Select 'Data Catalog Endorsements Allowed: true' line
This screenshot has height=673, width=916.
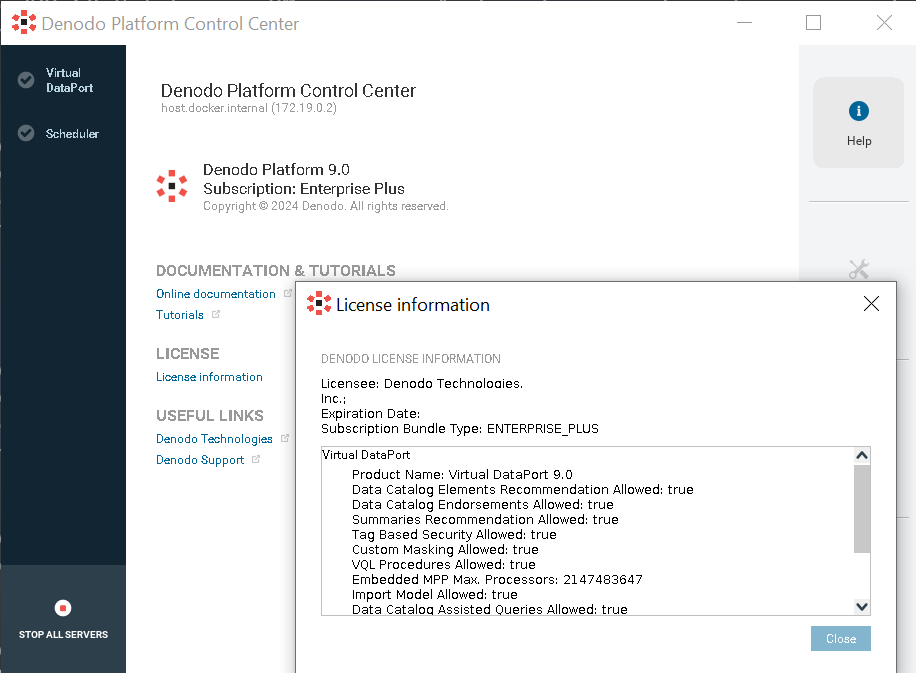pyautogui.click(x=483, y=505)
